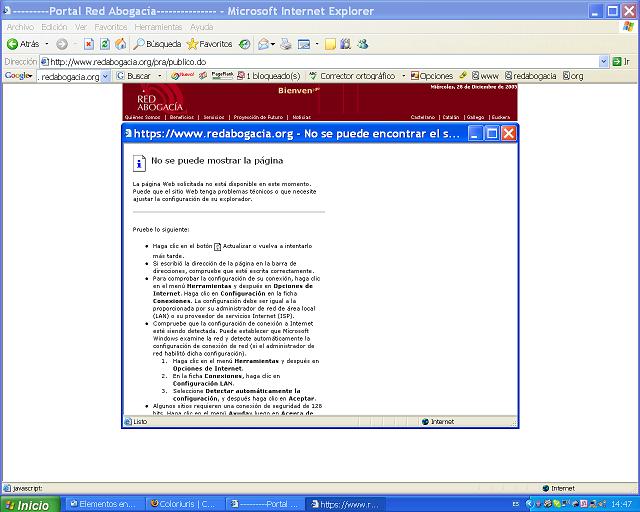The image size is (640, 512).
Task: Maximize the redabogacia error popup window
Action: pos(492,133)
